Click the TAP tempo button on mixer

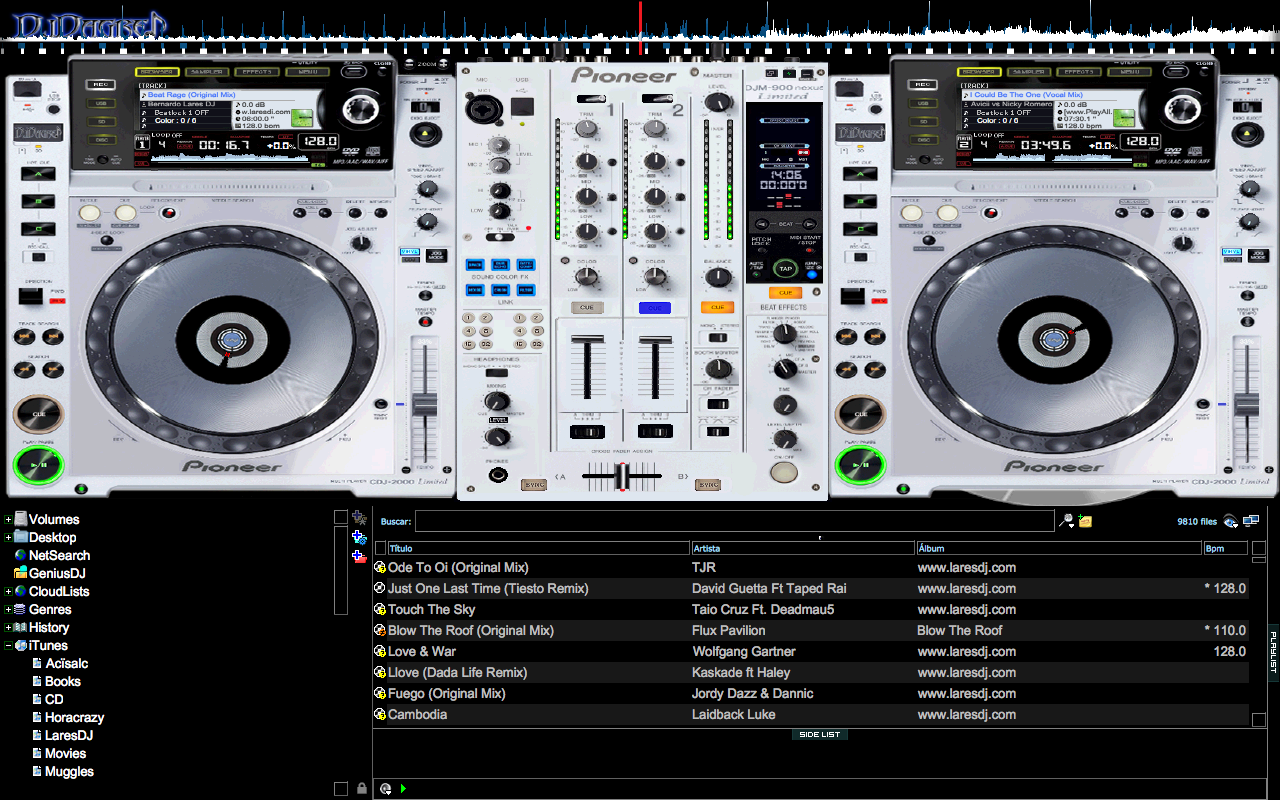[x=786, y=268]
